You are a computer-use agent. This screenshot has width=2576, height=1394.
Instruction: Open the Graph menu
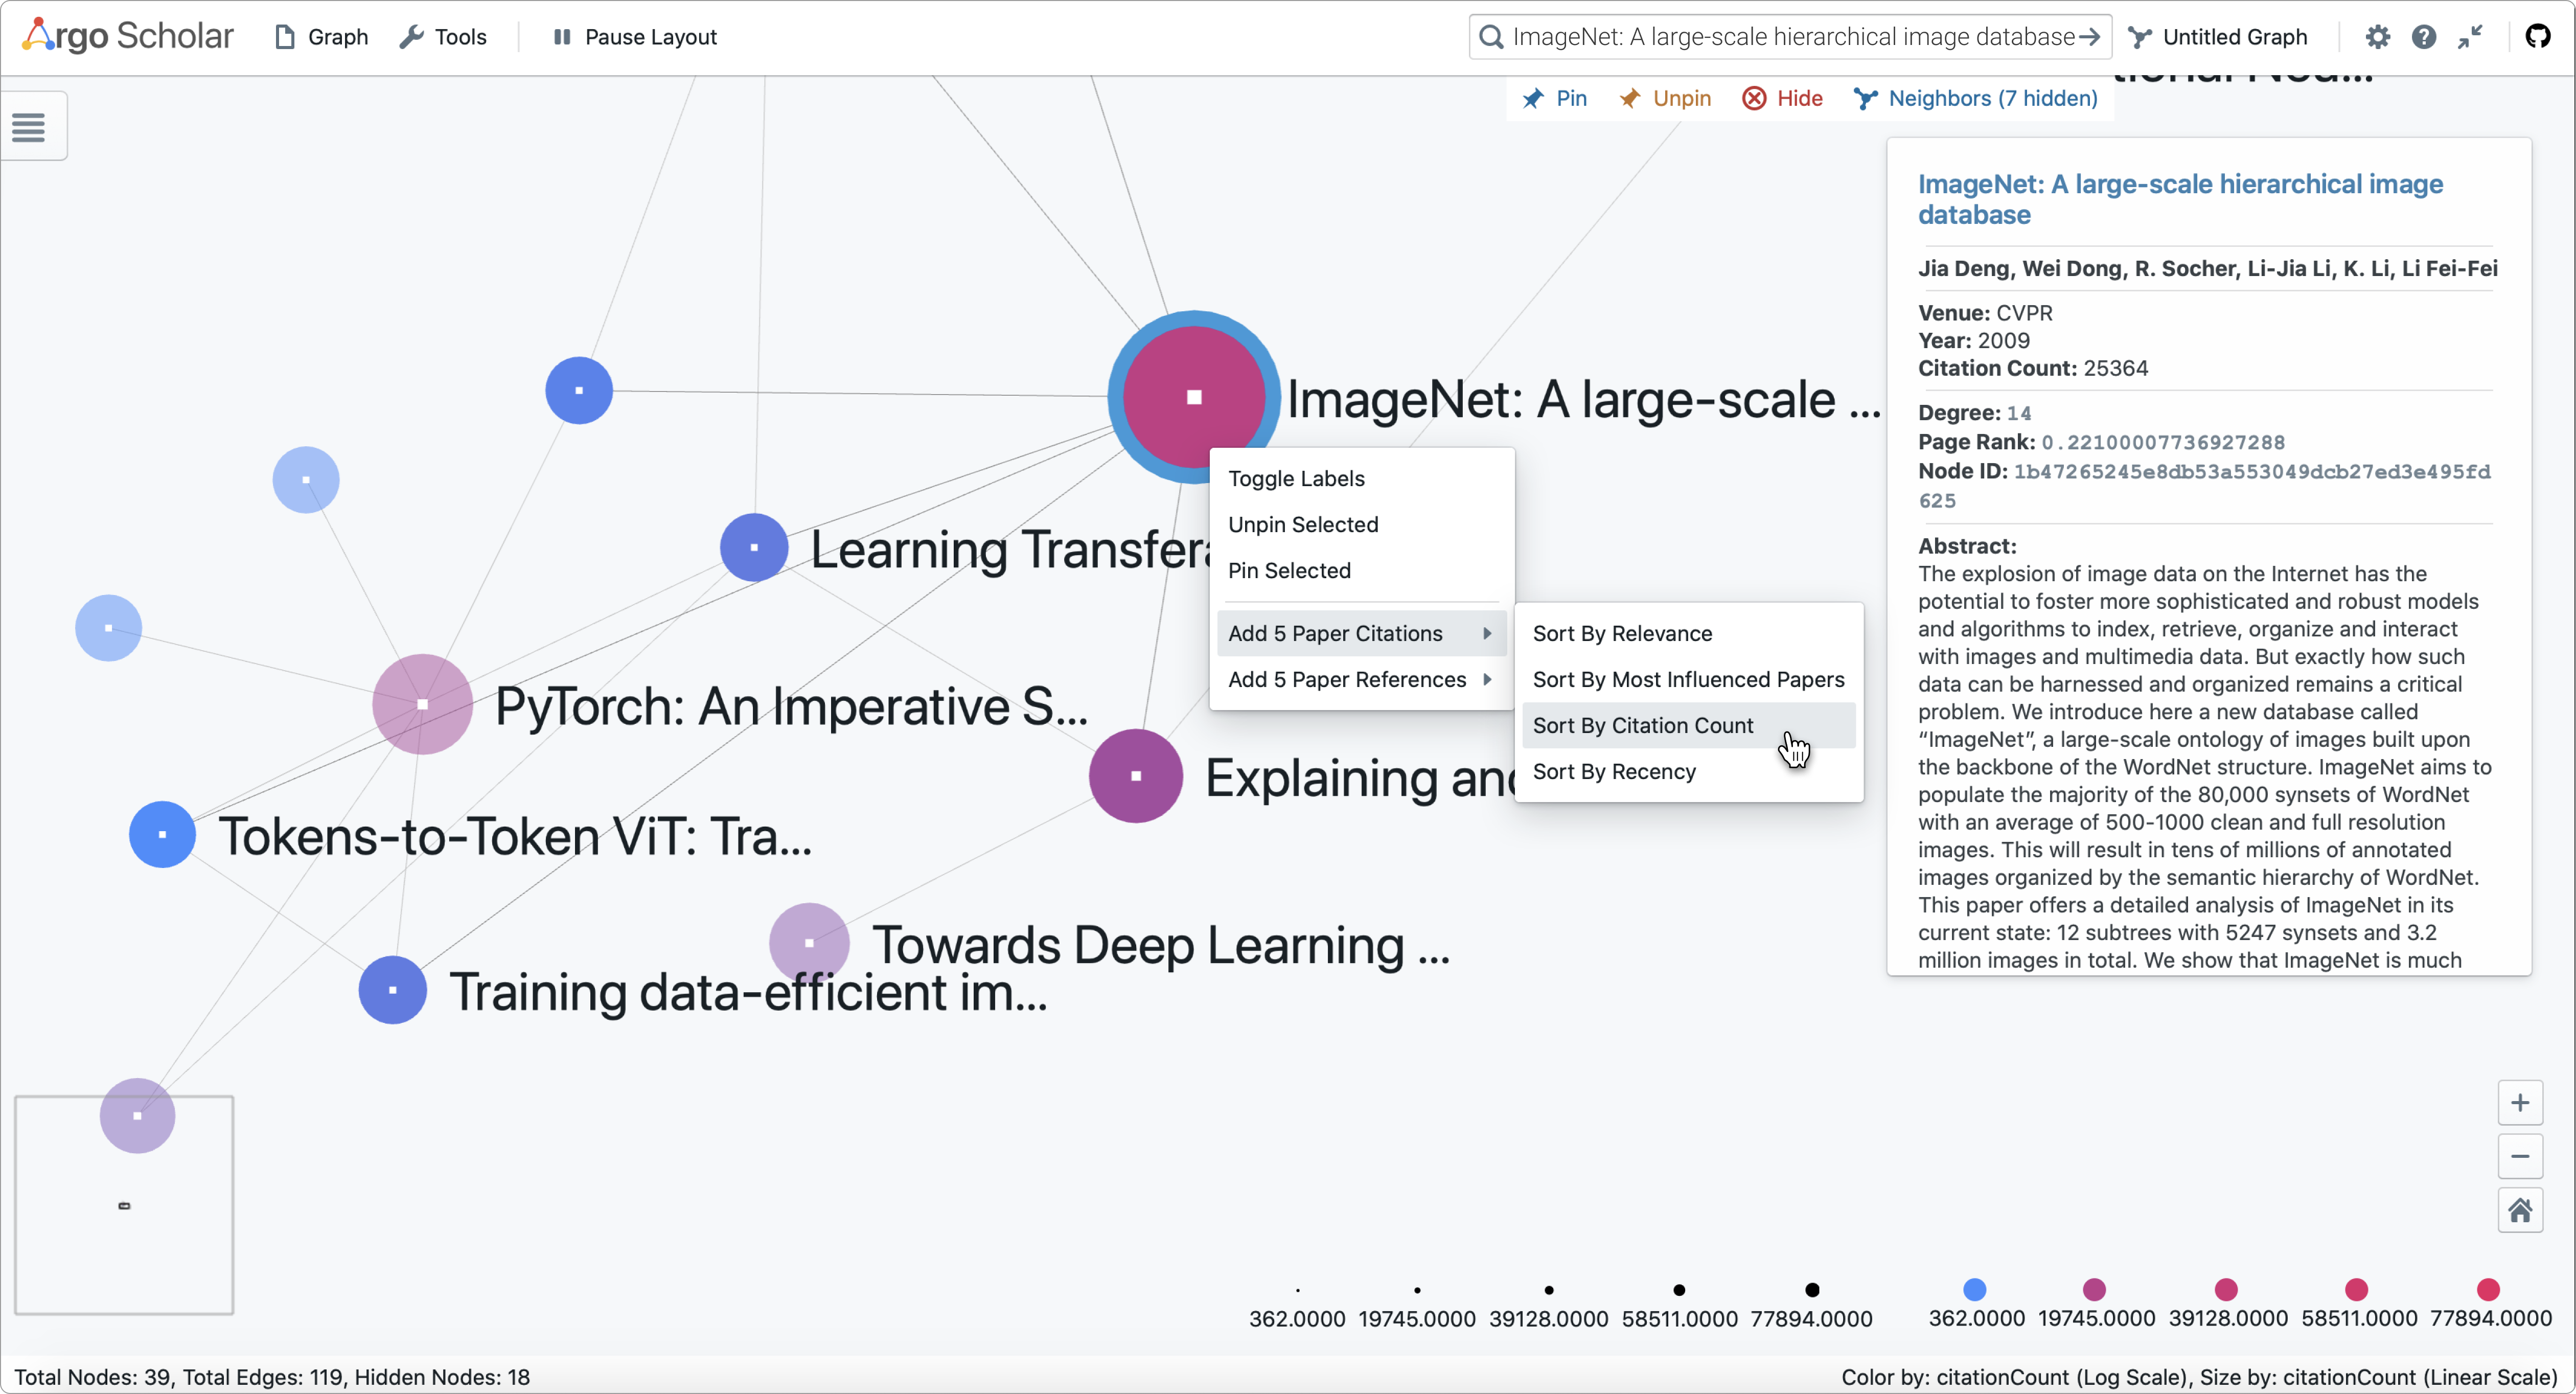(x=322, y=37)
